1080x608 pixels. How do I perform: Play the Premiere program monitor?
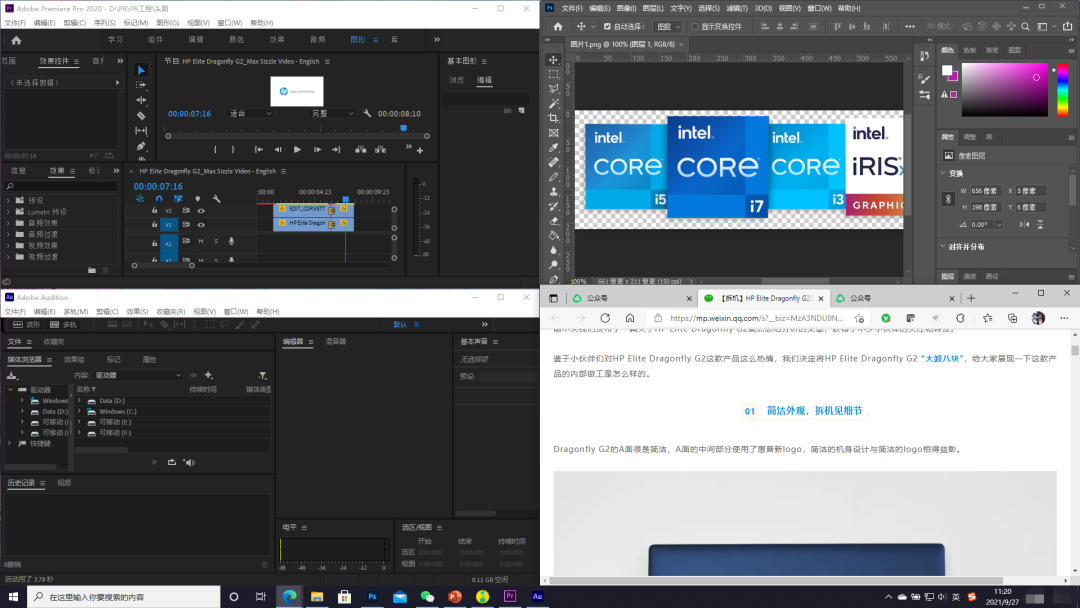click(x=297, y=149)
